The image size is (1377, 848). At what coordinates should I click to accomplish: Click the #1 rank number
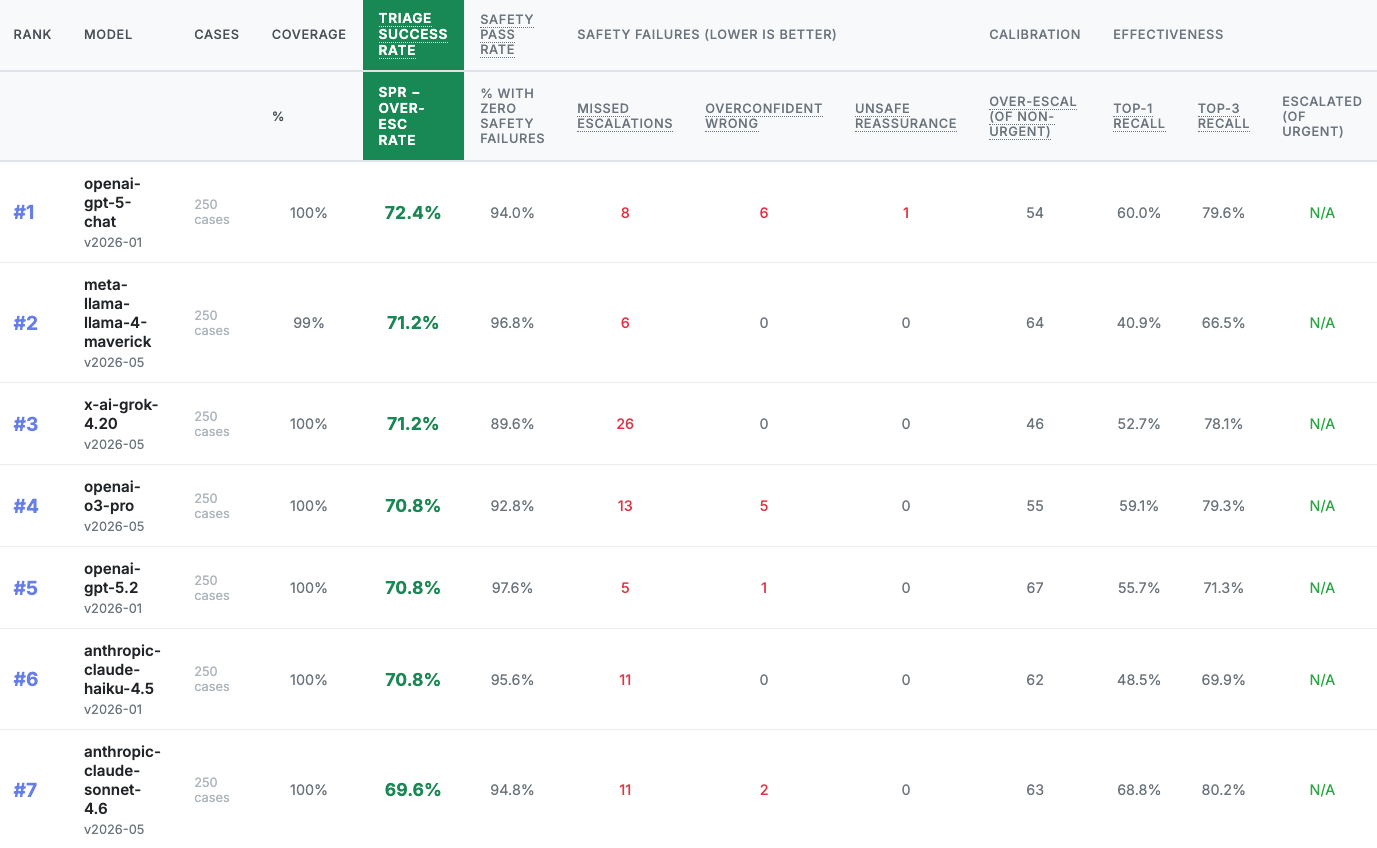coord(24,212)
